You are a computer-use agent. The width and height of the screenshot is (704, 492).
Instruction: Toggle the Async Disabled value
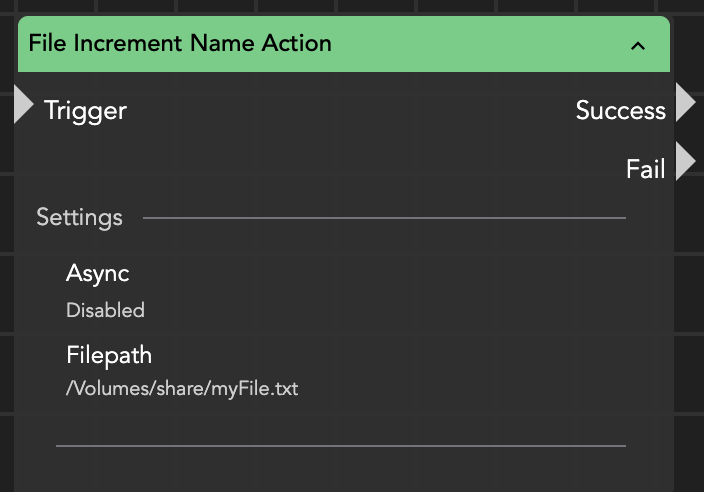pos(105,310)
